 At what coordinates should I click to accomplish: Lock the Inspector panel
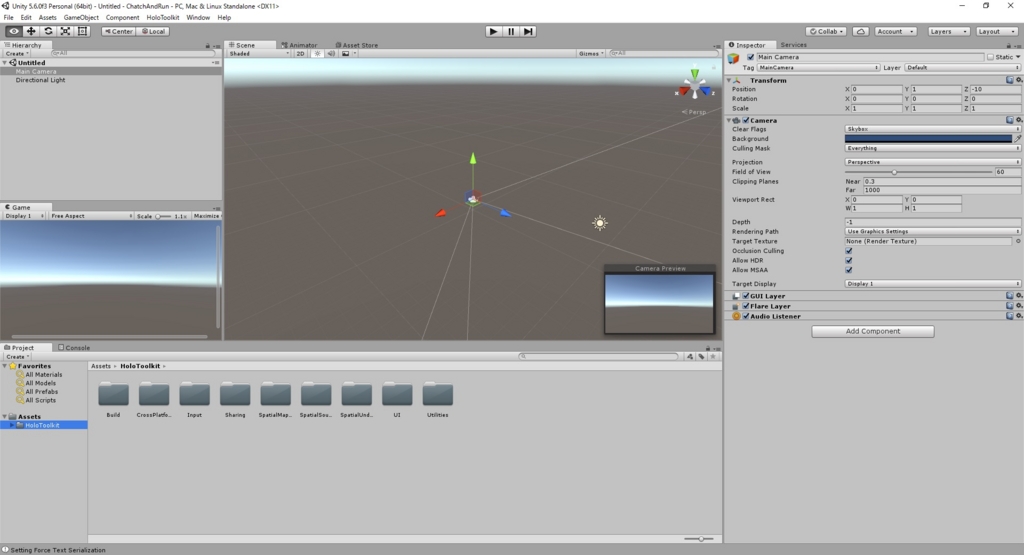[1008, 46]
